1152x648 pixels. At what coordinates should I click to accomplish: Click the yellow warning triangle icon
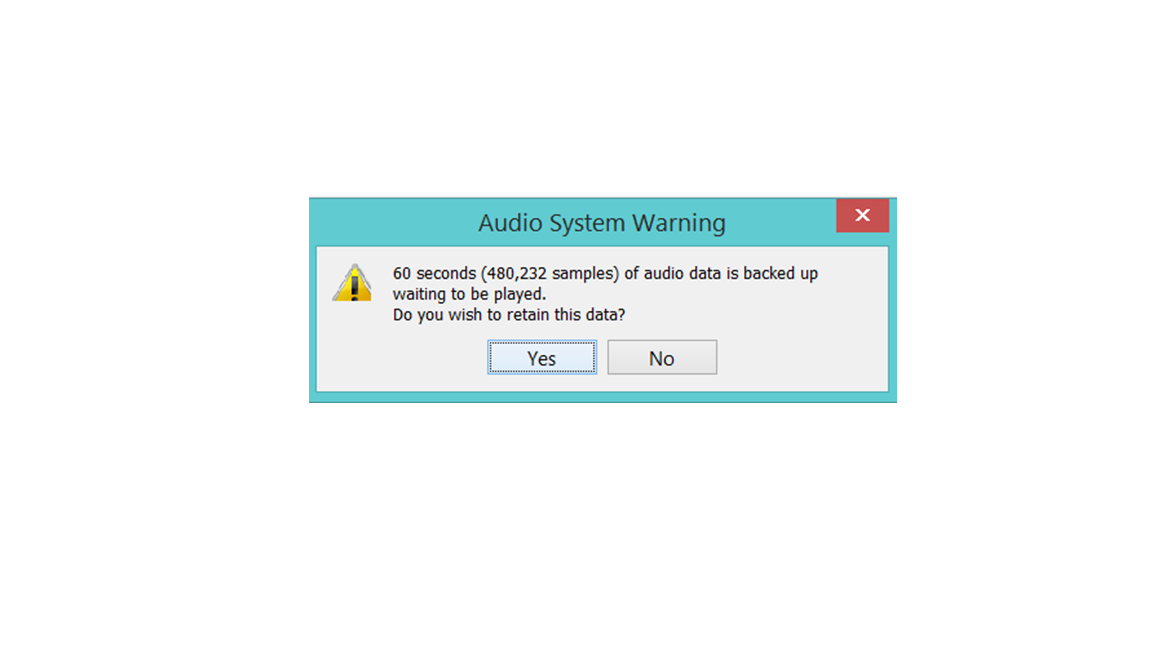353,283
